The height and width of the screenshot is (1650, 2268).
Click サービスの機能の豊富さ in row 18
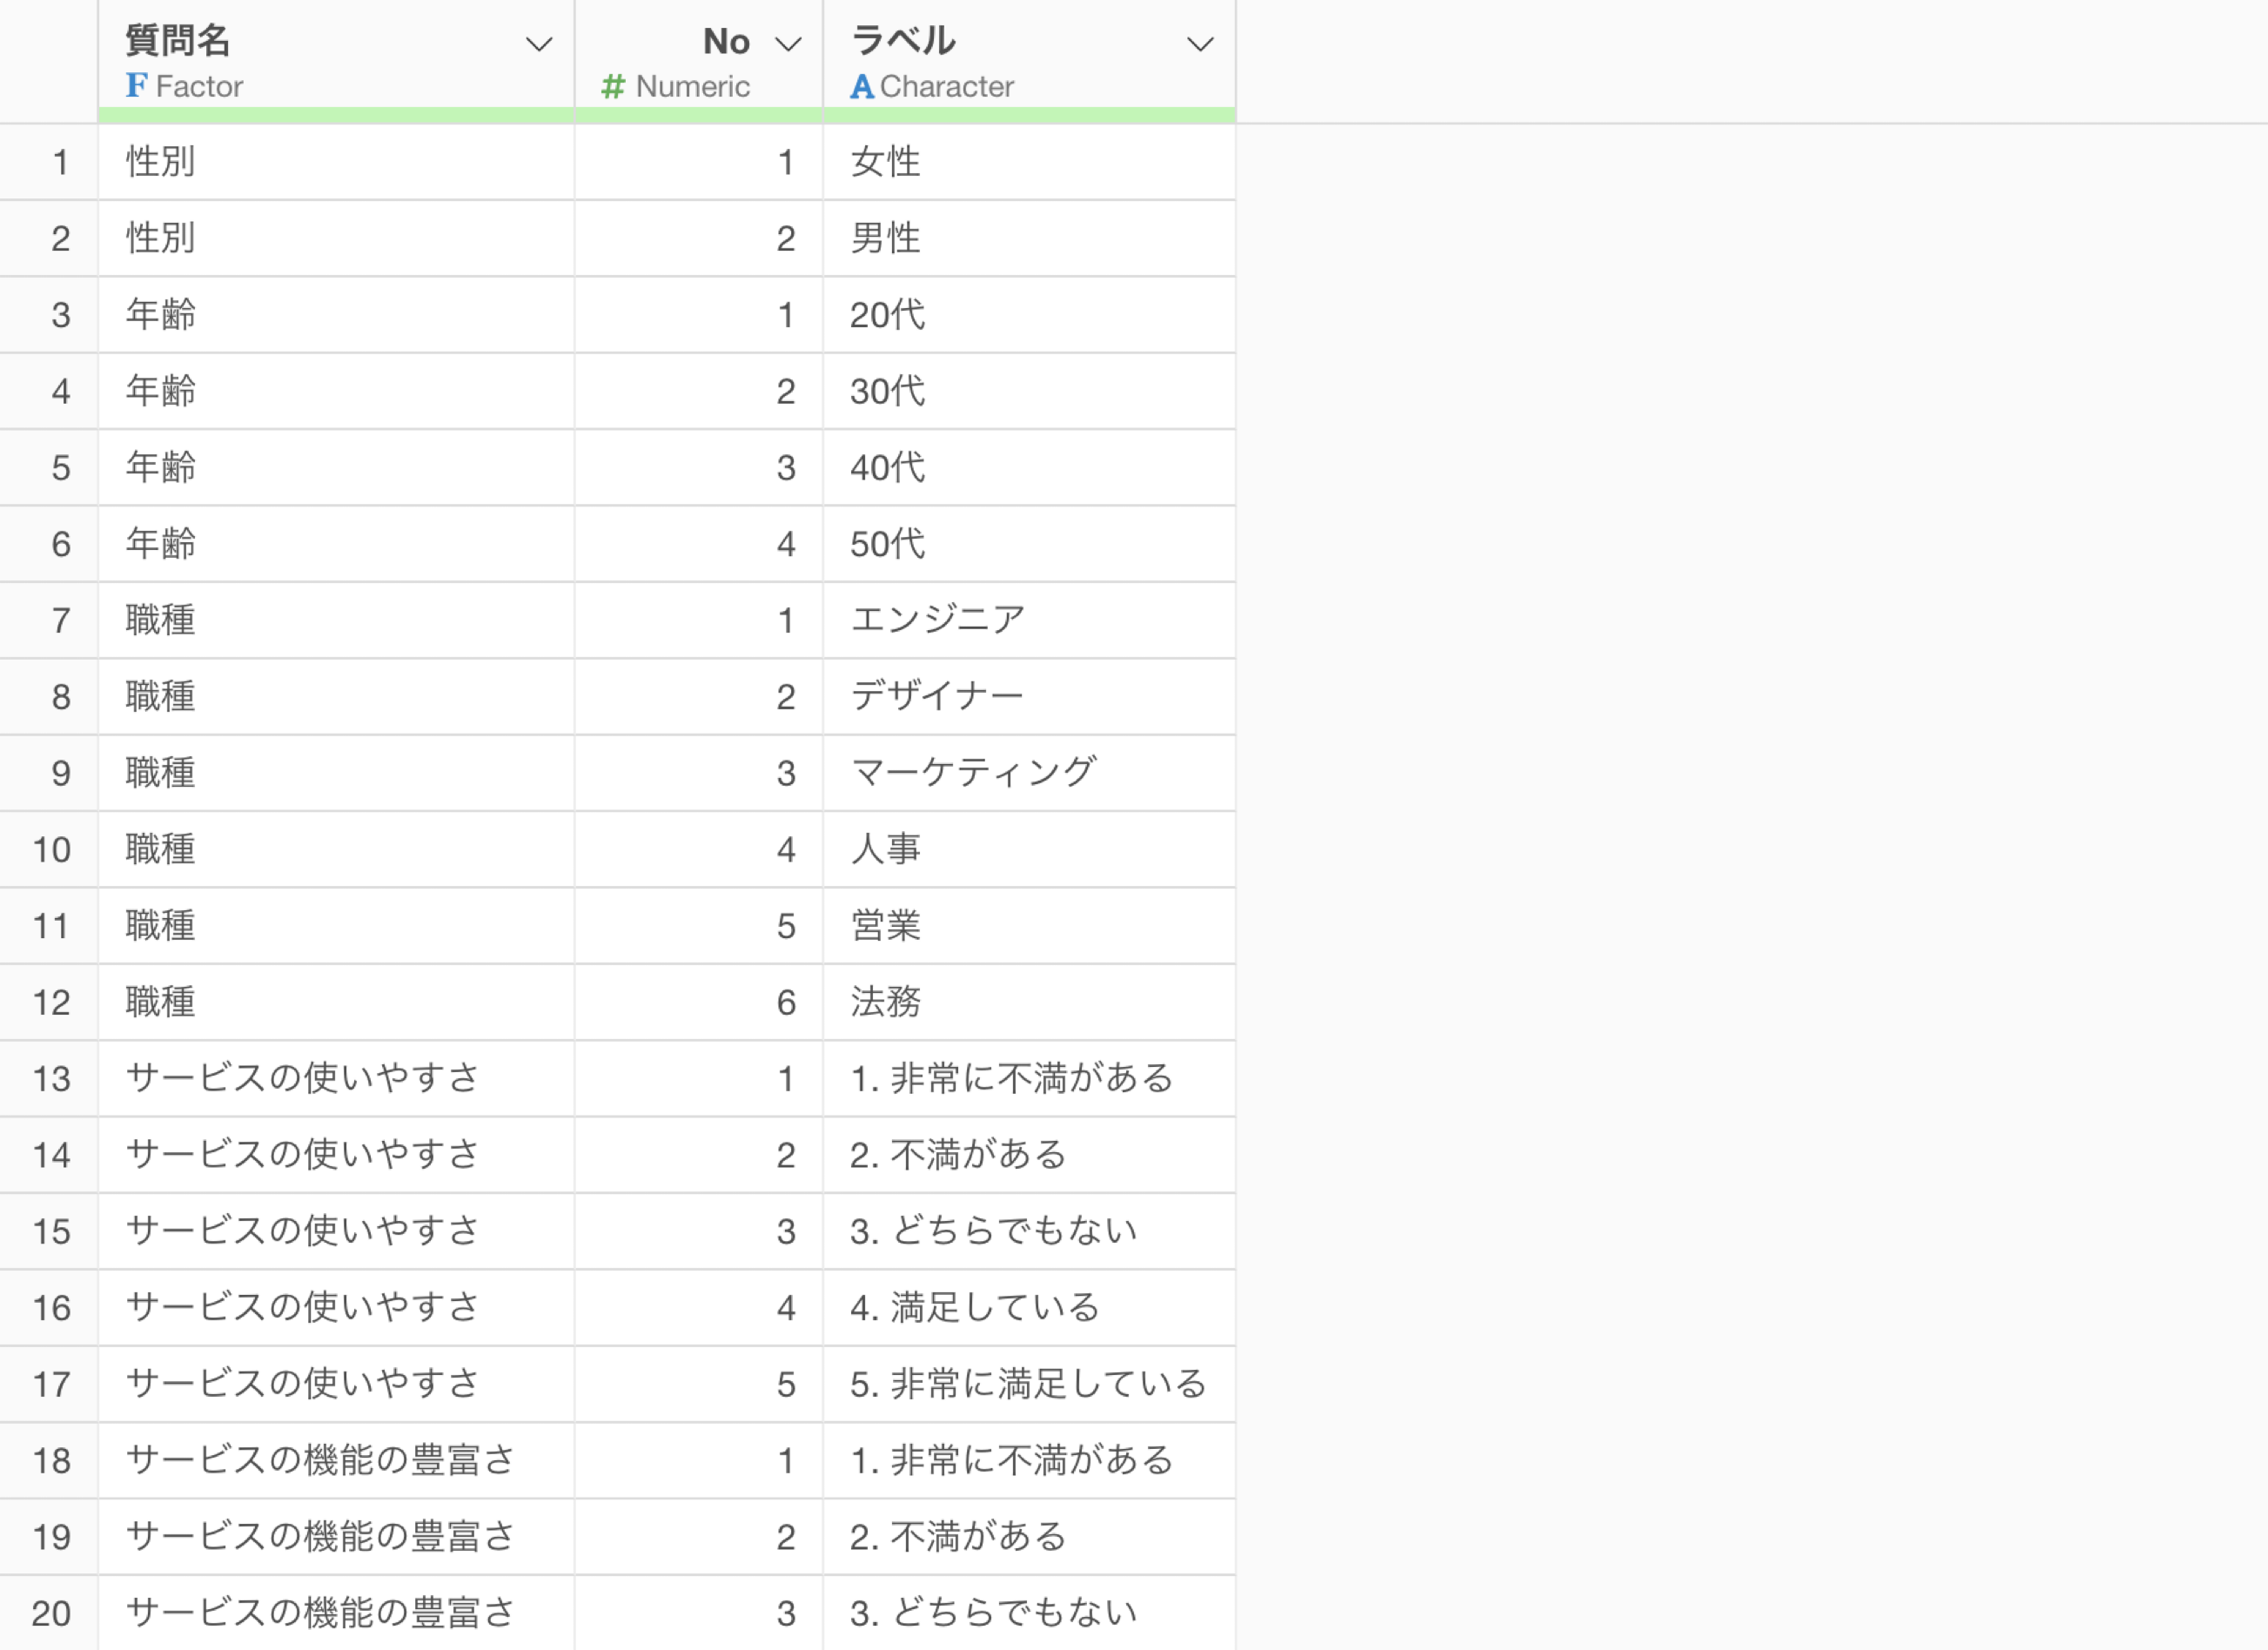320,1460
